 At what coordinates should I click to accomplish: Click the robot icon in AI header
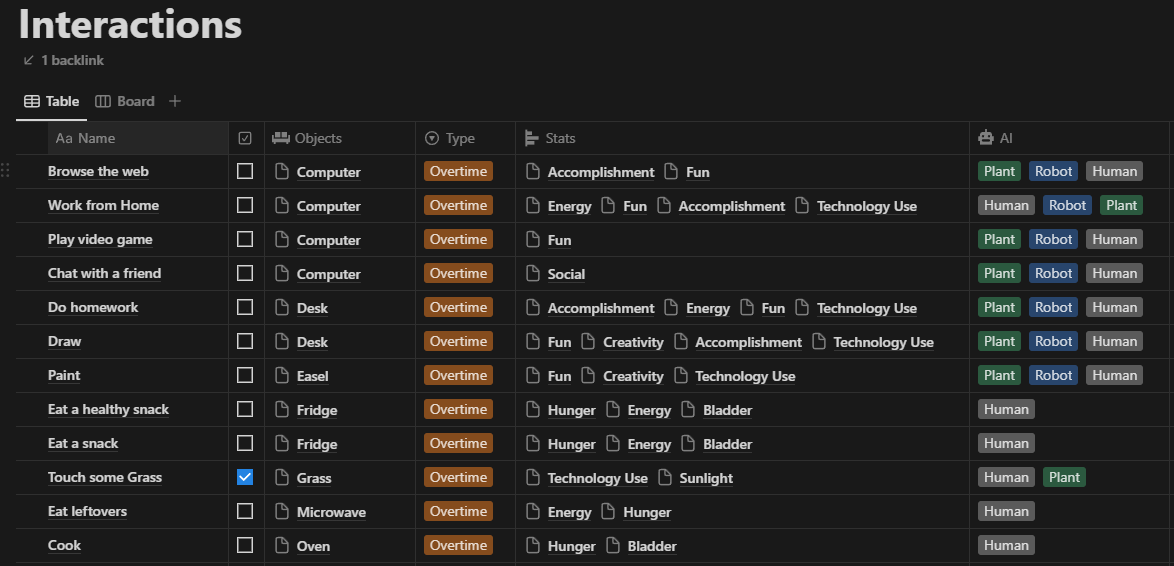[986, 138]
